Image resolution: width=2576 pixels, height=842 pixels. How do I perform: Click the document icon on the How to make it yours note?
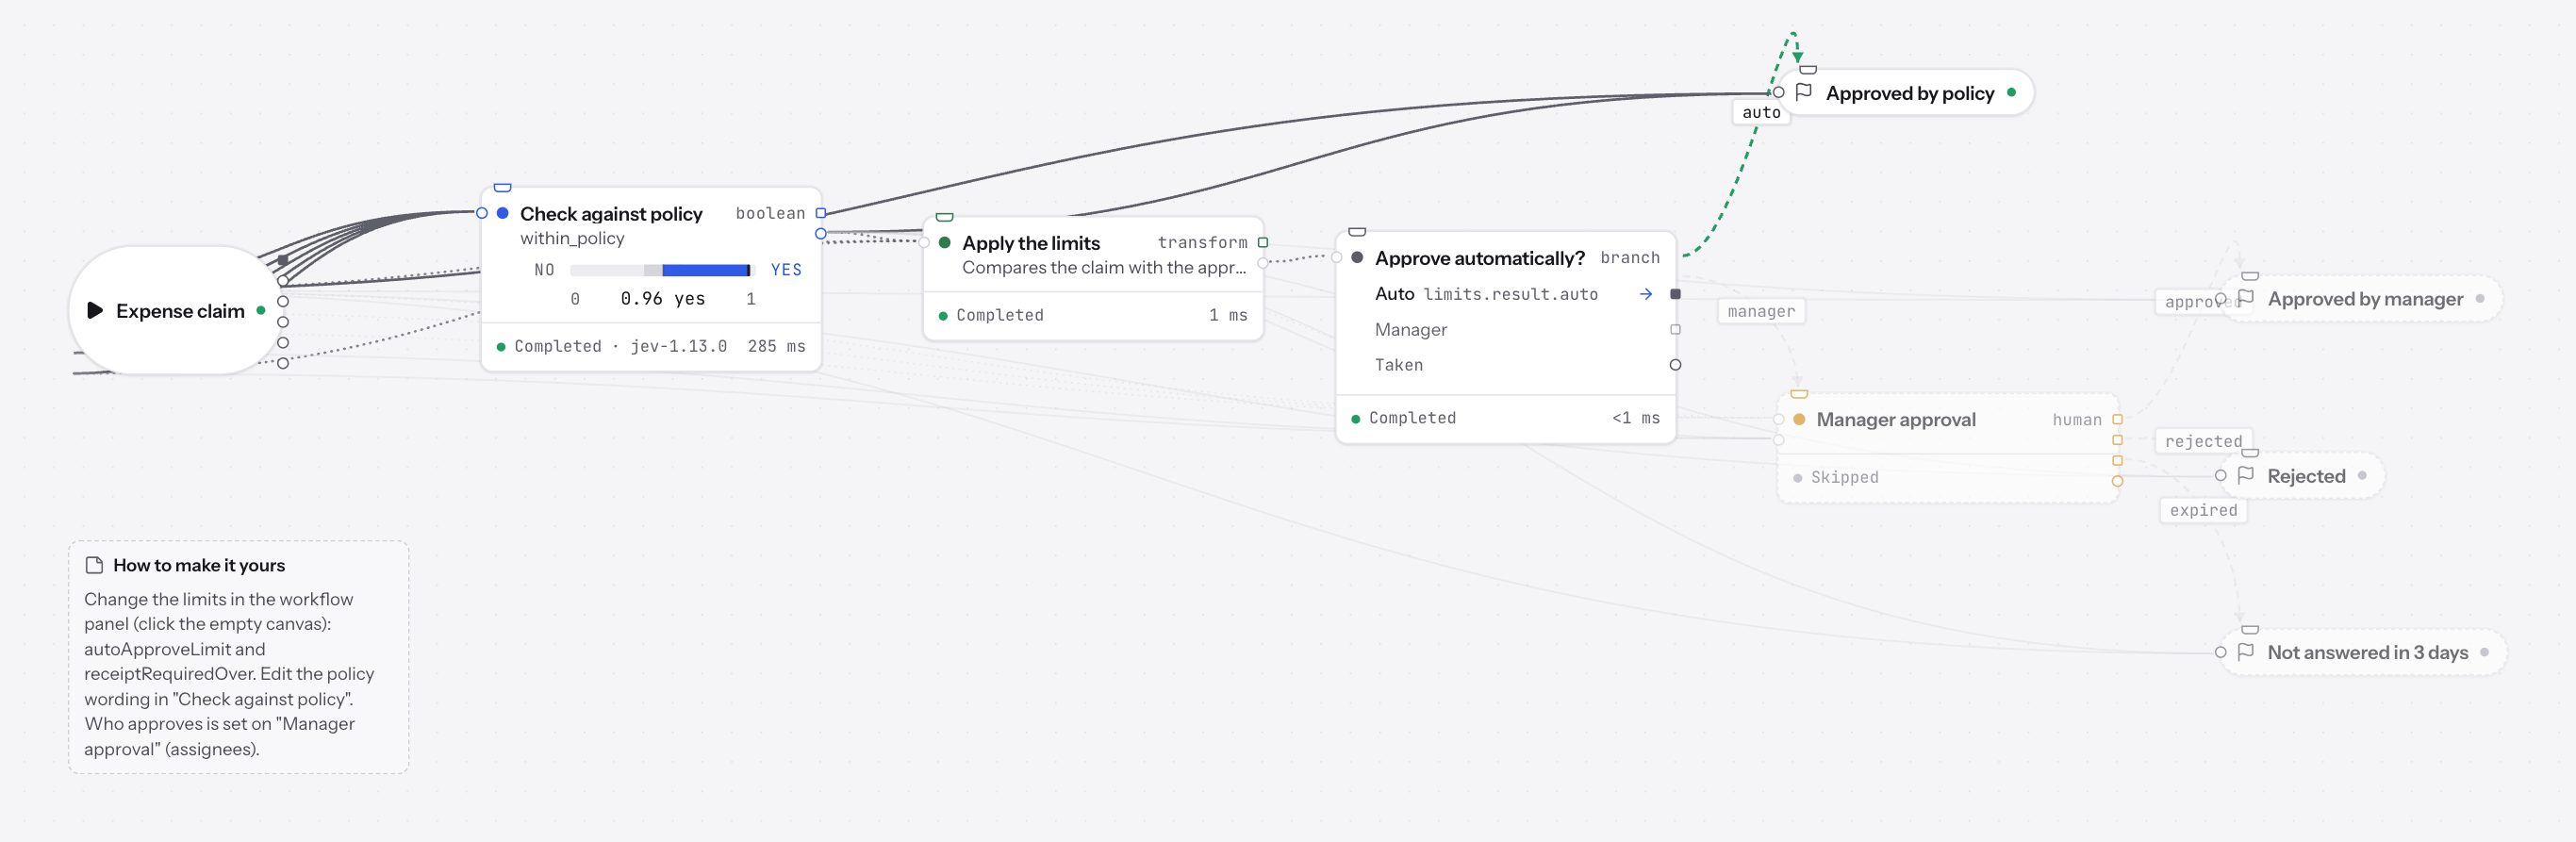(x=95, y=565)
